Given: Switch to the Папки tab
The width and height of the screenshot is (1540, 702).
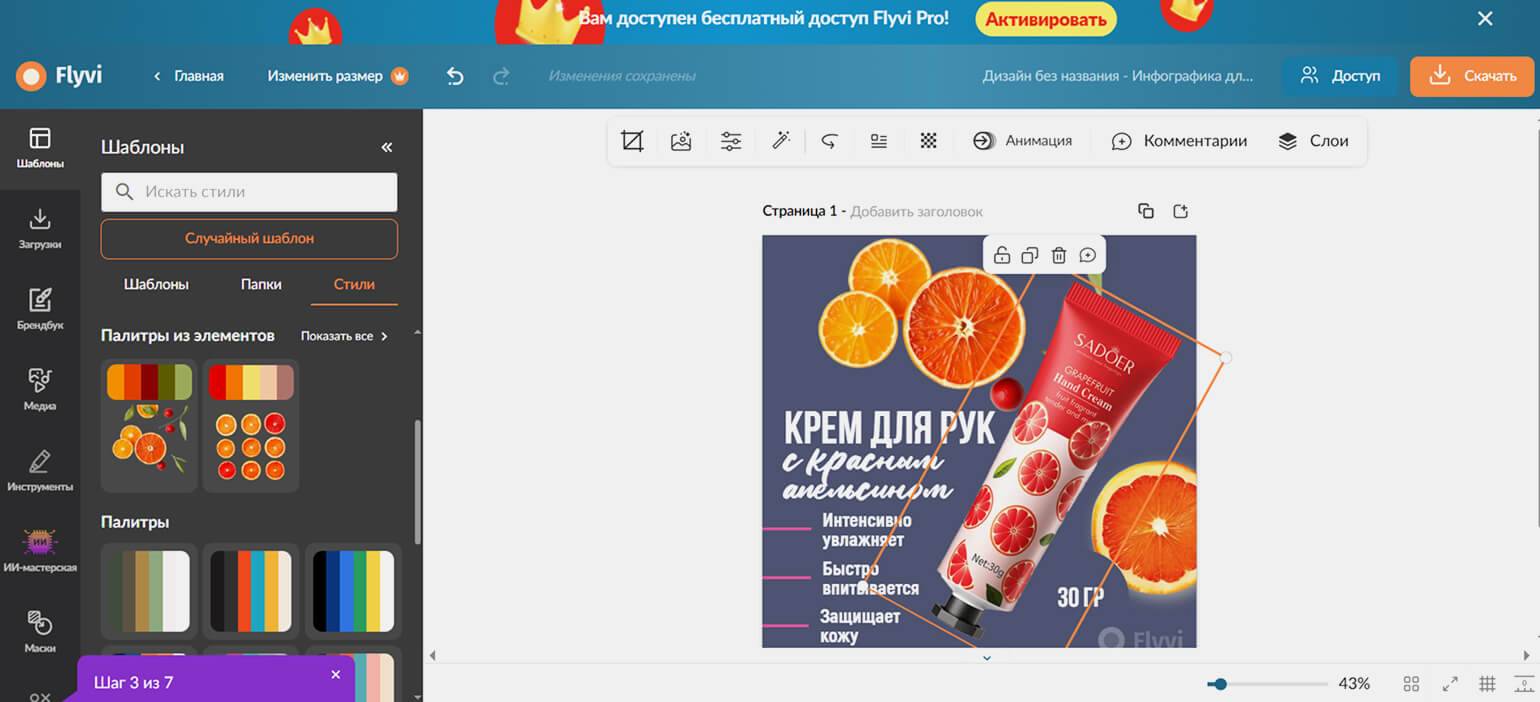Looking at the screenshot, I should click(x=261, y=284).
